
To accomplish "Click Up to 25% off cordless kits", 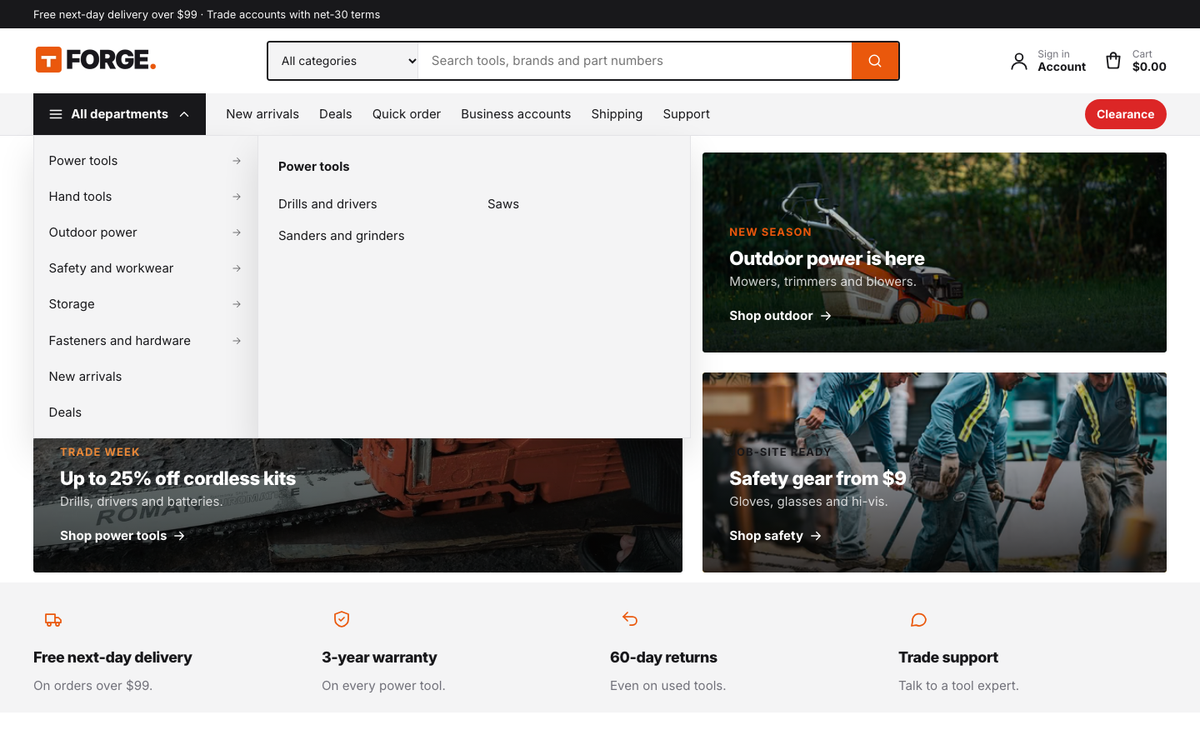I will (178, 479).
